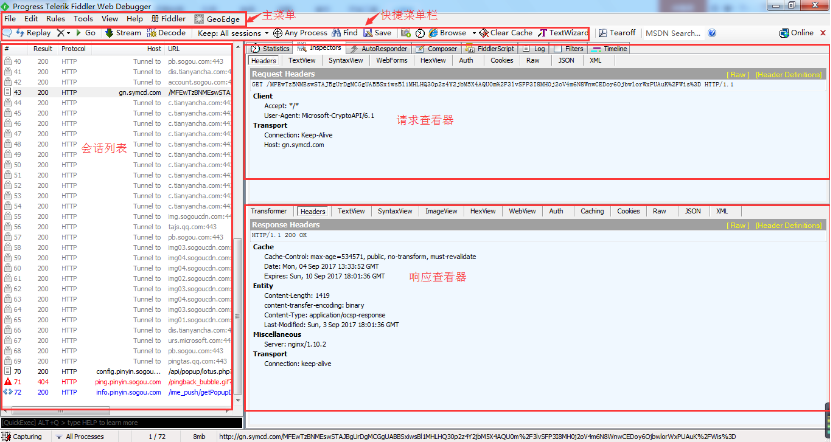Click the blue help icon beside MSDN Search
The height and width of the screenshot is (442, 831).
coord(712,33)
